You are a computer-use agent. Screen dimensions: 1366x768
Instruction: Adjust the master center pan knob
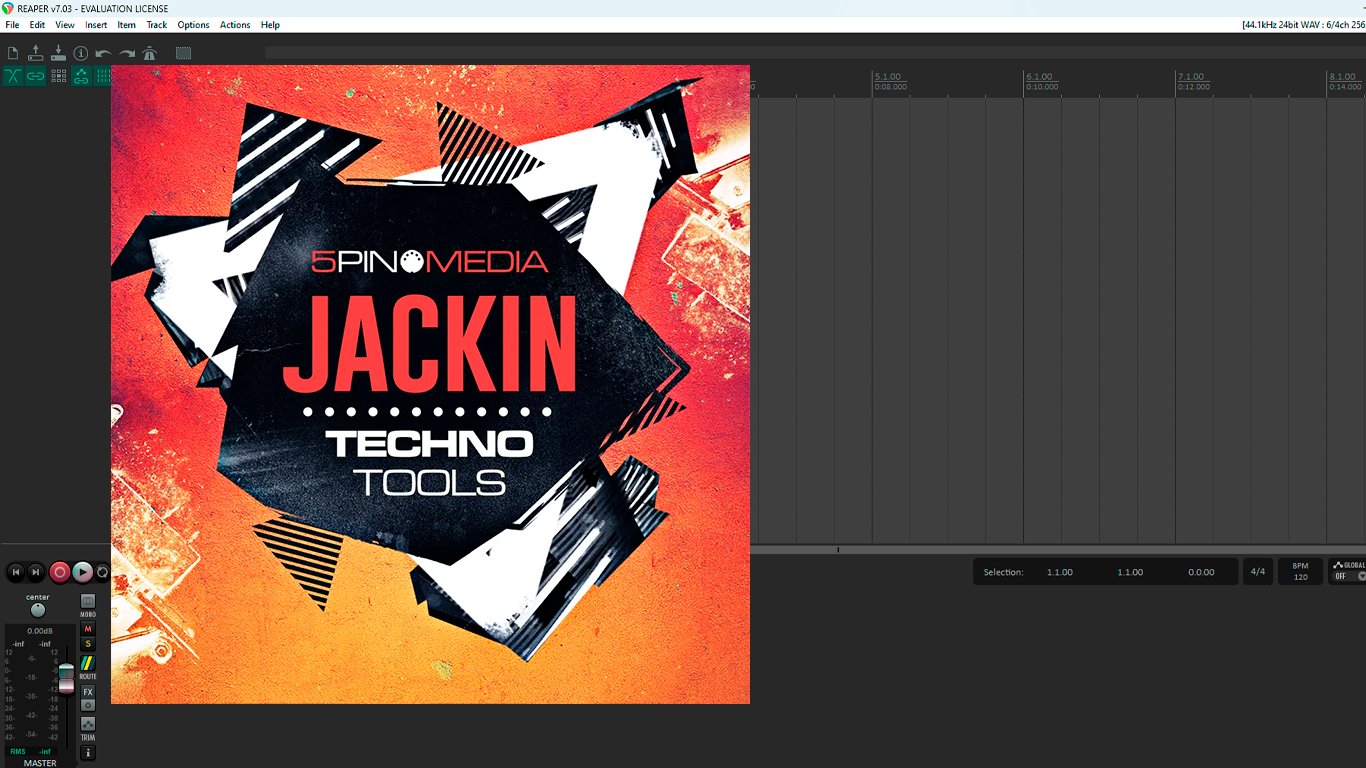coord(38,610)
